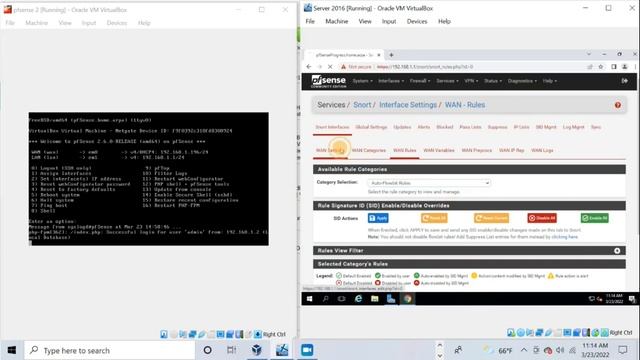Launch Internet Explorer from guest taskbar

(358, 299)
